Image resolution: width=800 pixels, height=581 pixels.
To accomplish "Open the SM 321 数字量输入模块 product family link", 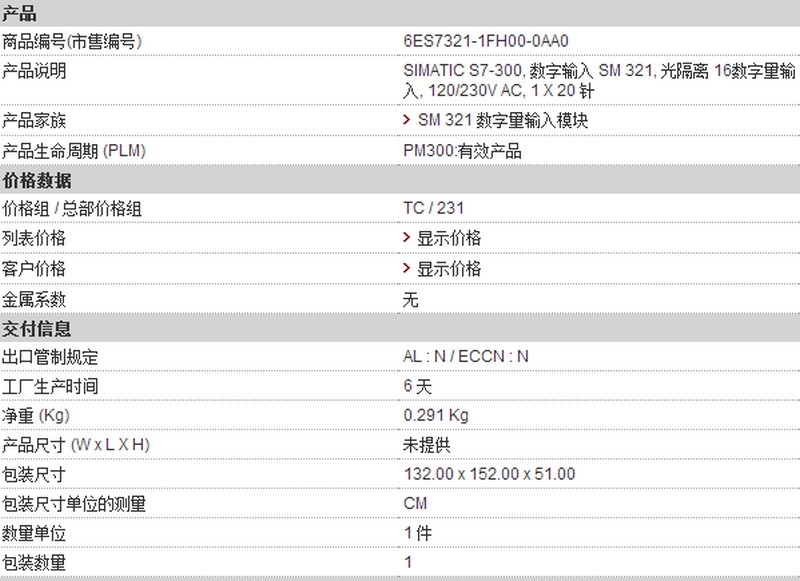I will coord(503,120).
